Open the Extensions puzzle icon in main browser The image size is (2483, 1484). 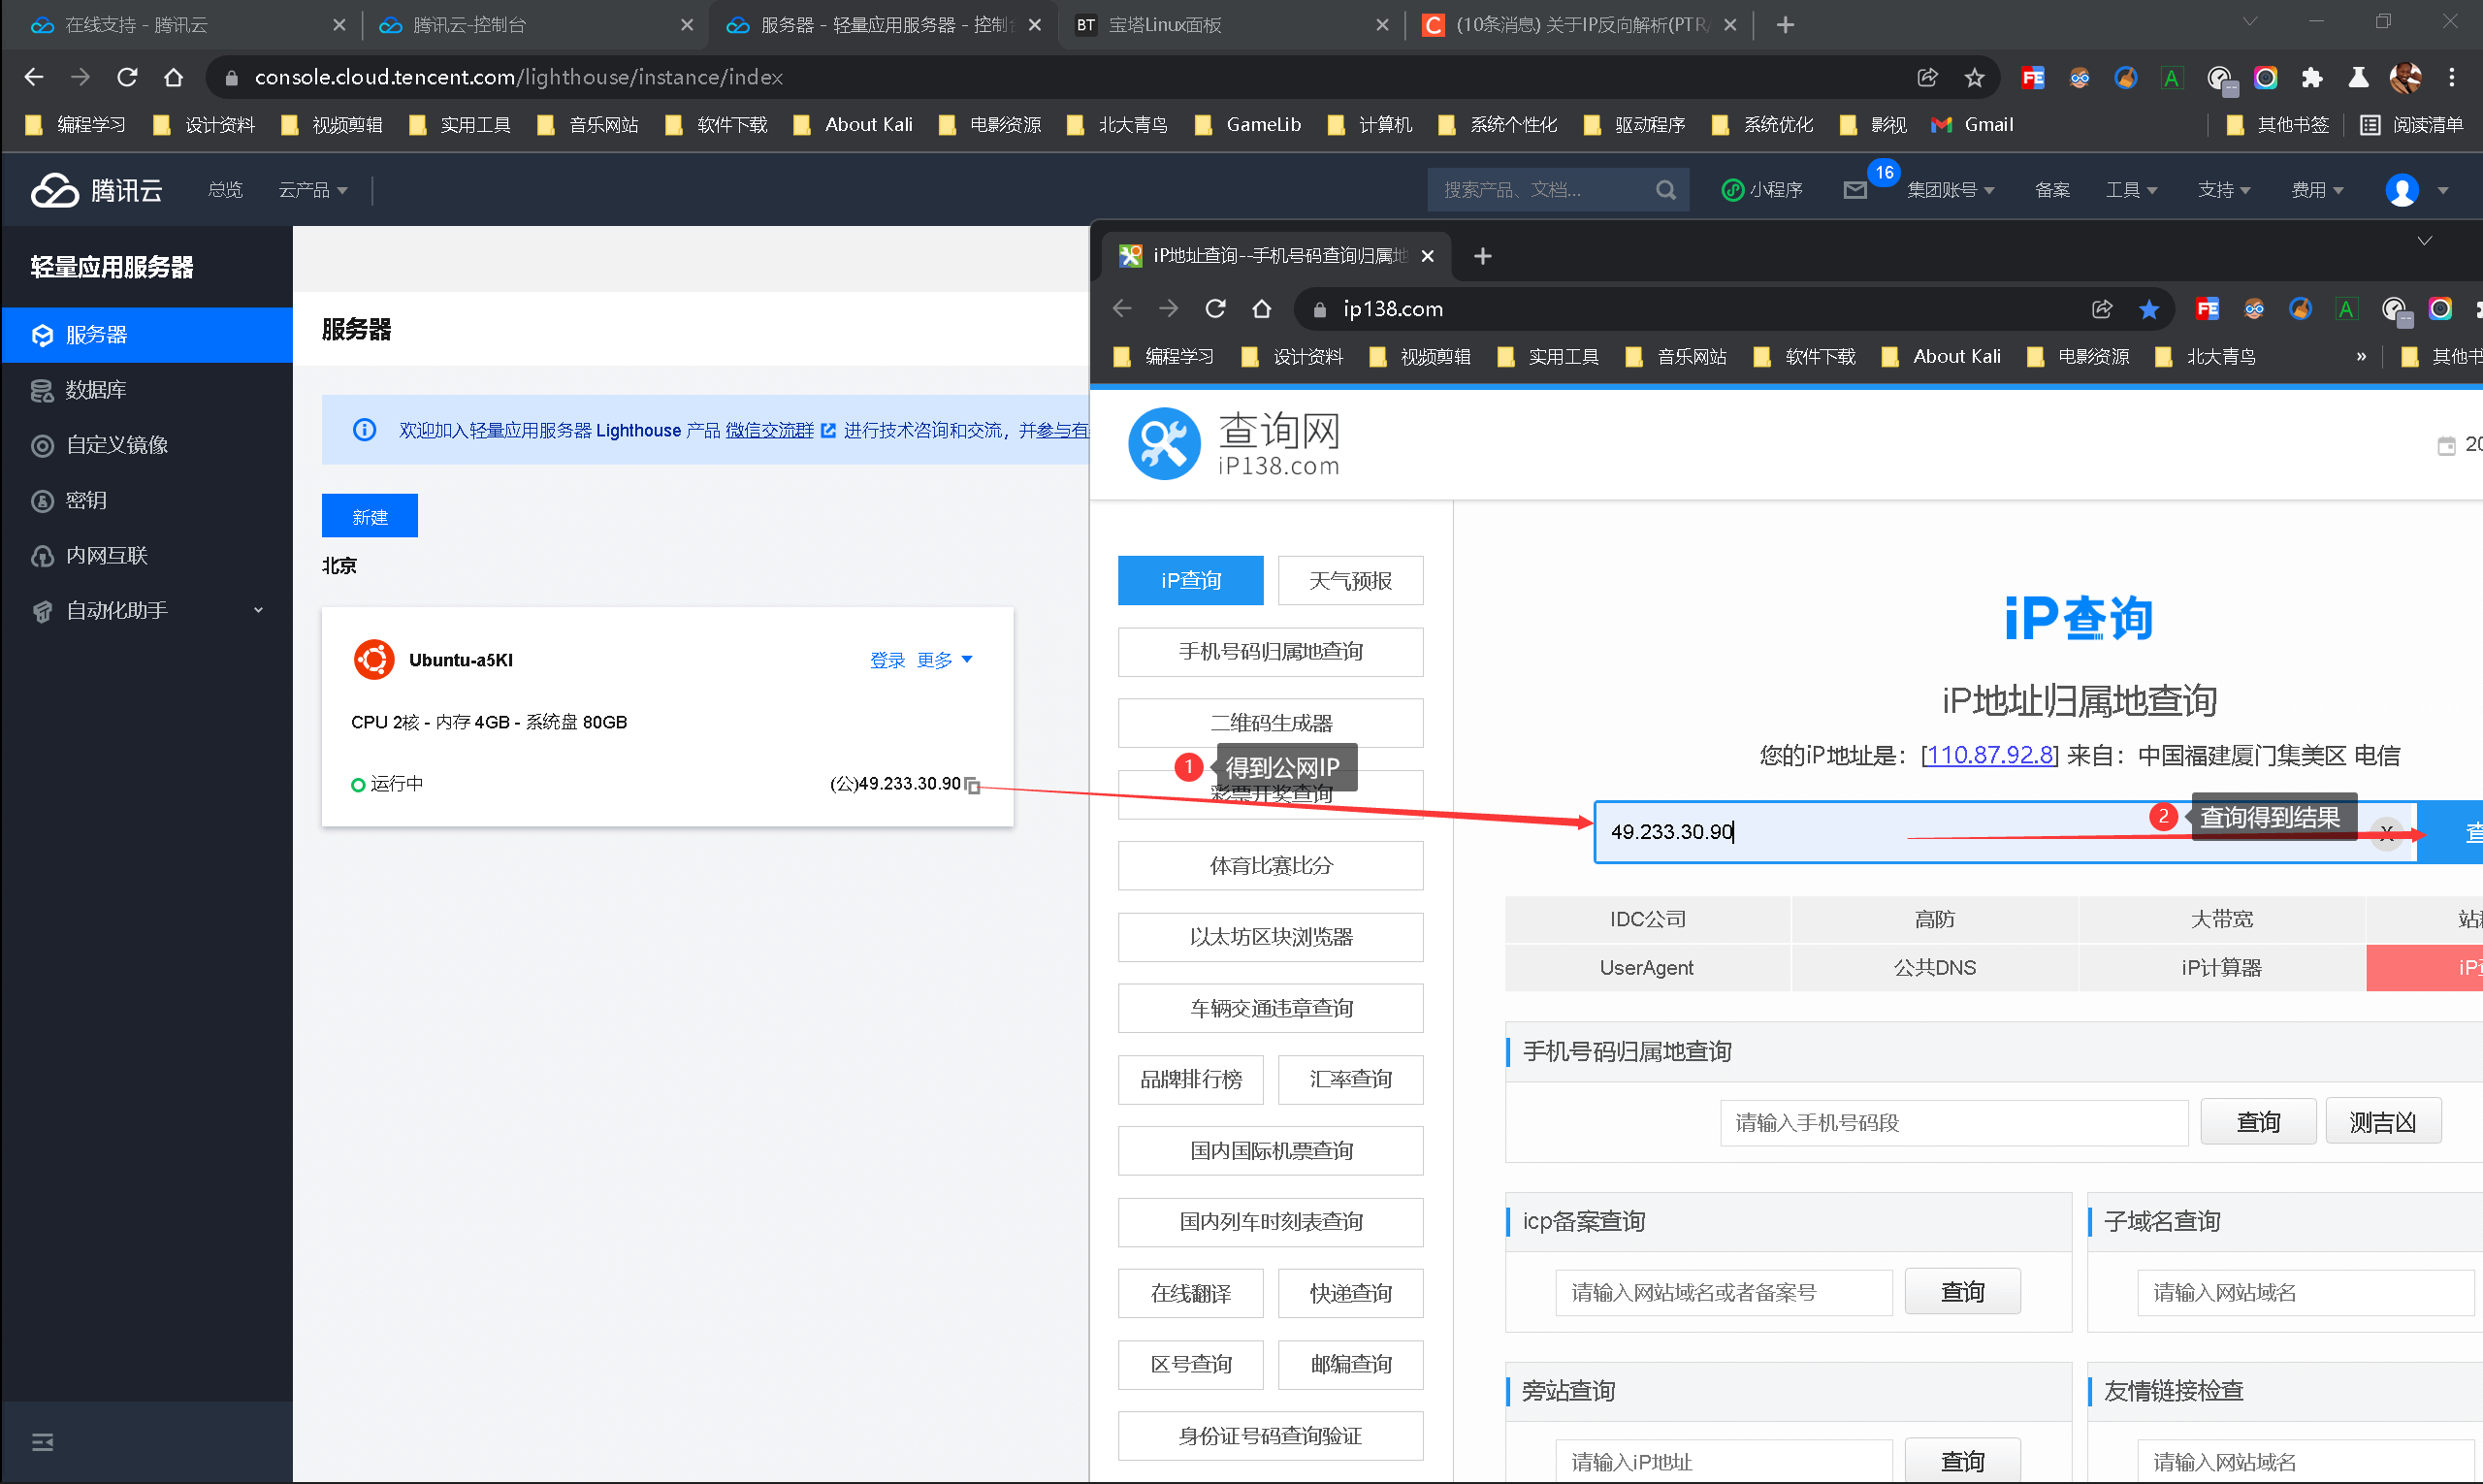point(2311,77)
